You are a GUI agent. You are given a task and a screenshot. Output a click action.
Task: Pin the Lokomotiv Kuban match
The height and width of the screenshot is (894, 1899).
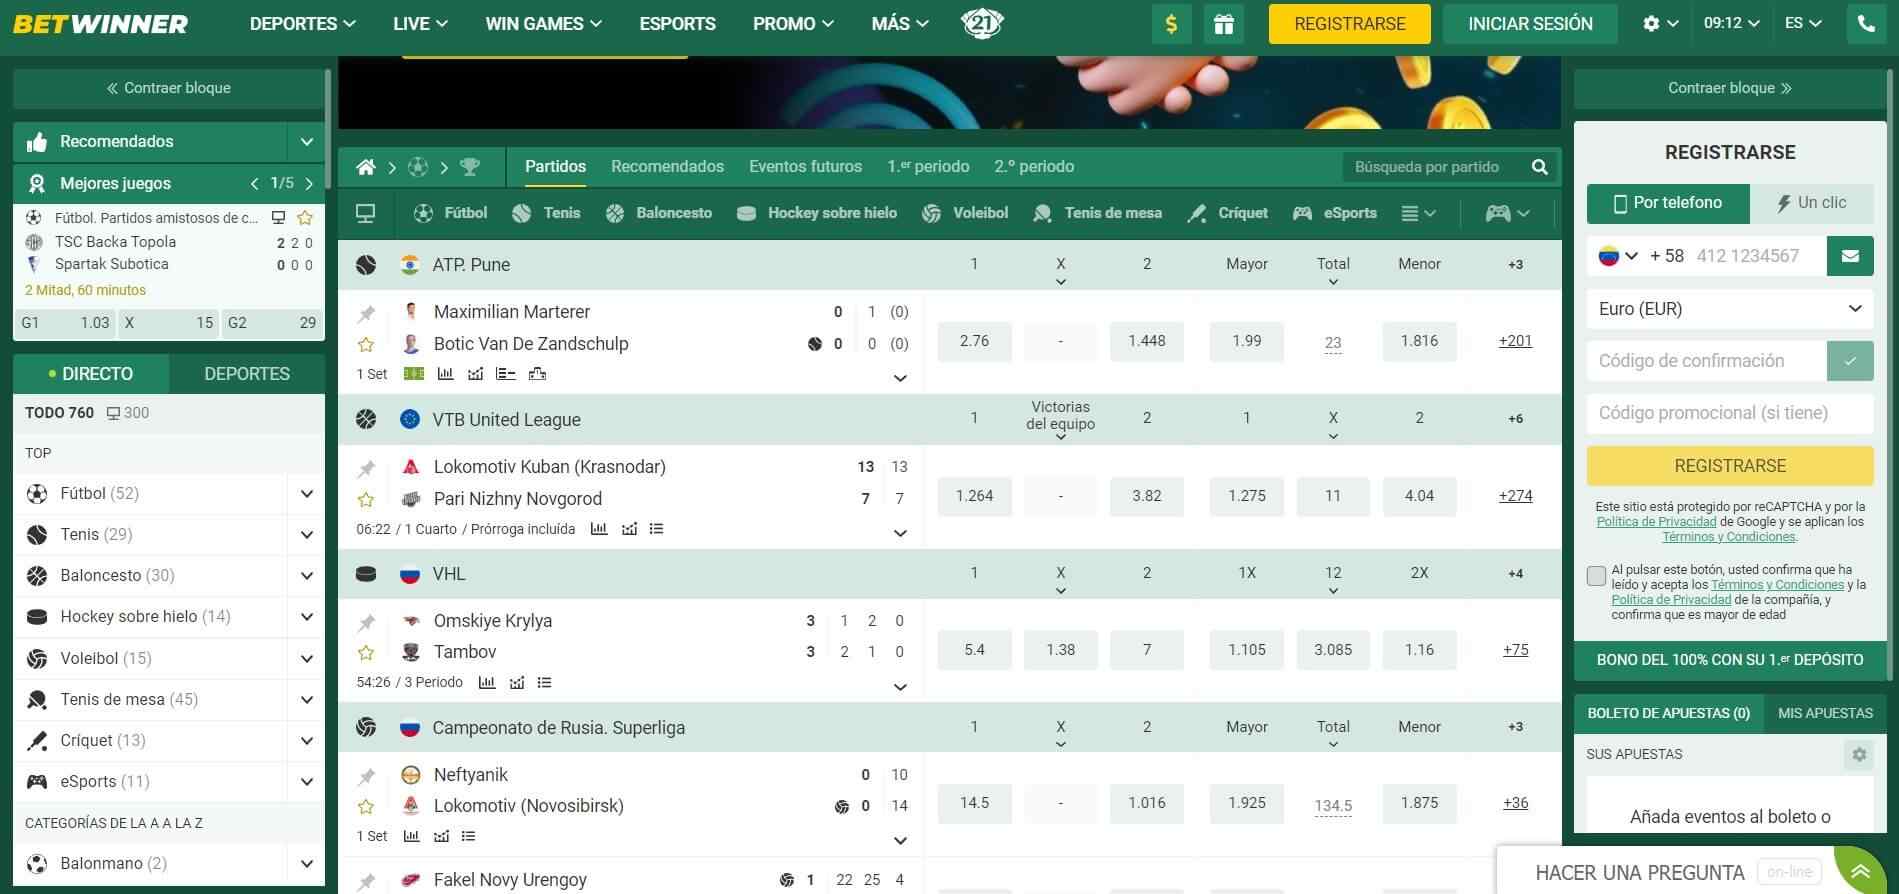[366, 468]
